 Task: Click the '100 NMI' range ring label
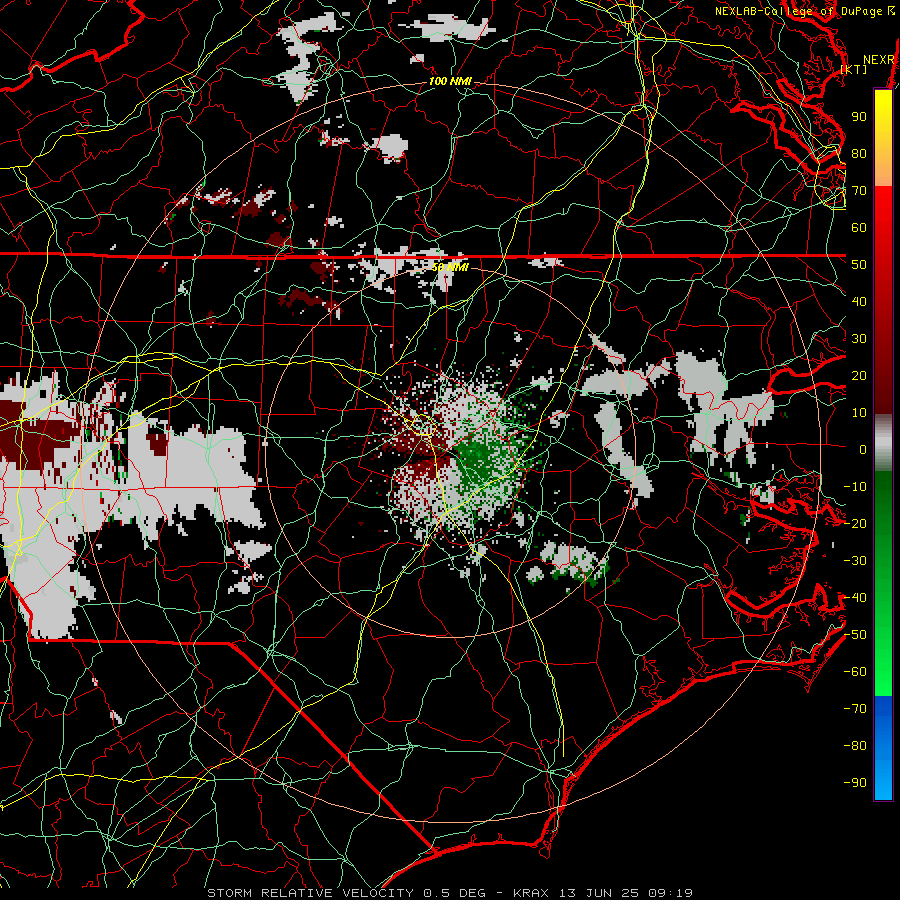450,82
